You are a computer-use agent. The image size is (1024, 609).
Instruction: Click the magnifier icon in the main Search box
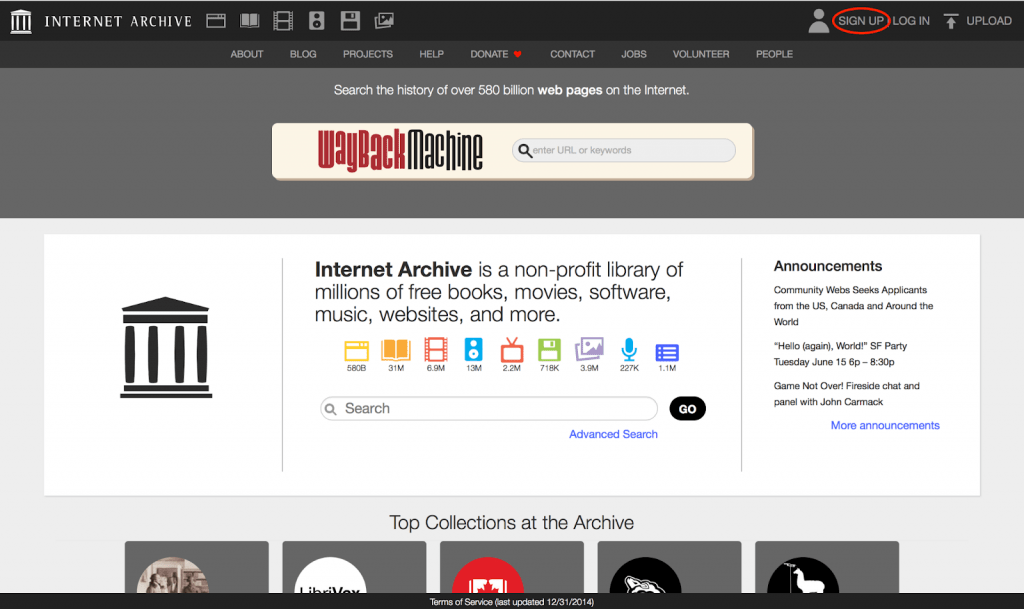tap(330, 409)
